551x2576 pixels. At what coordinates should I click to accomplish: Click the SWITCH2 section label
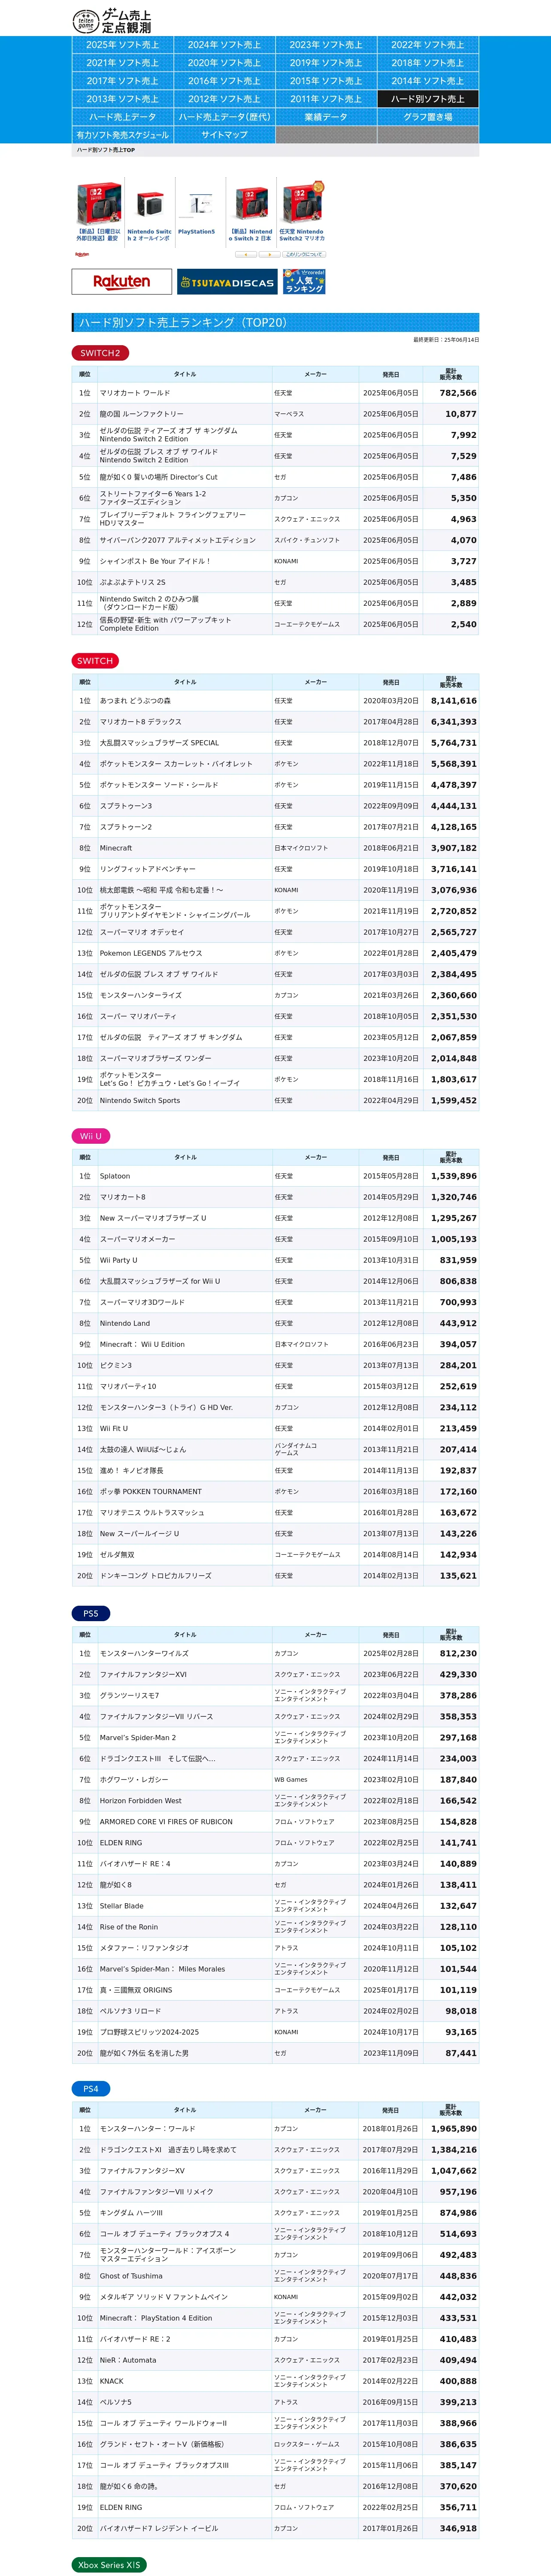click(100, 353)
